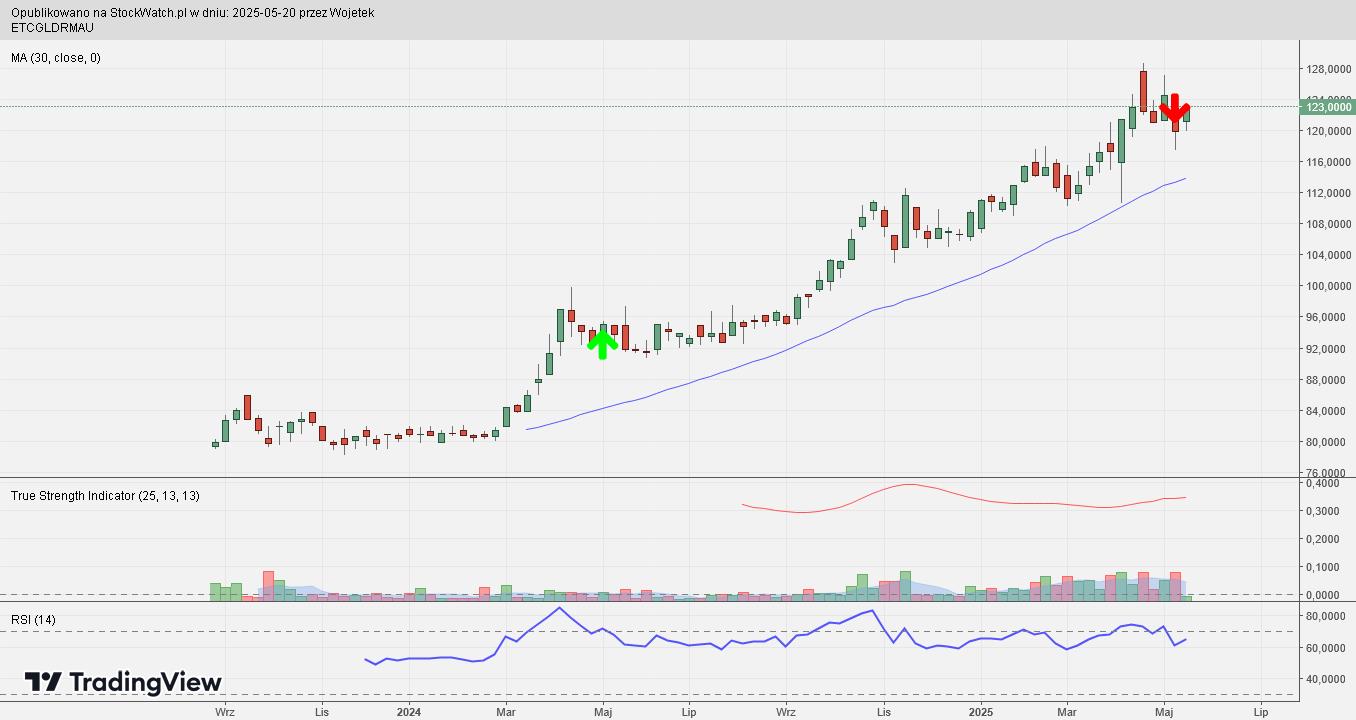Click the 128,0000 price axis label

pyautogui.click(x=1329, y=69)
